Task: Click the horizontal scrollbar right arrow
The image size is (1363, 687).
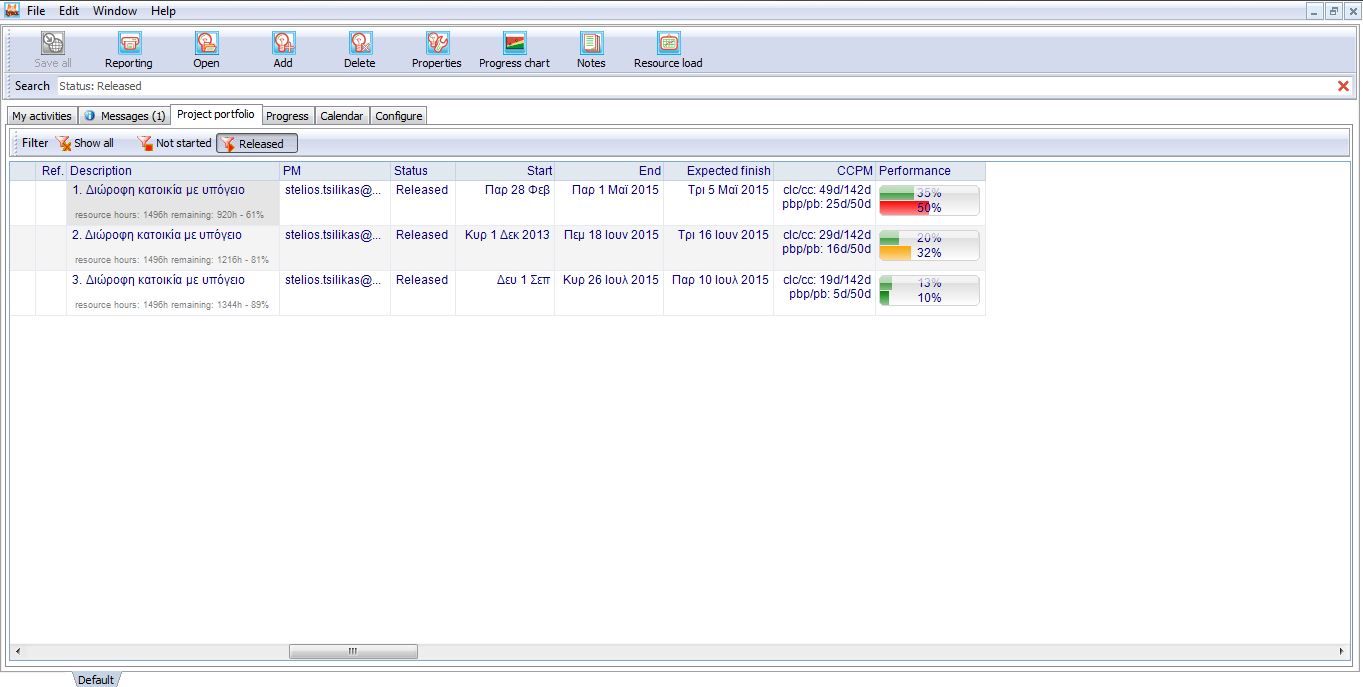Action: [1343, 652]
